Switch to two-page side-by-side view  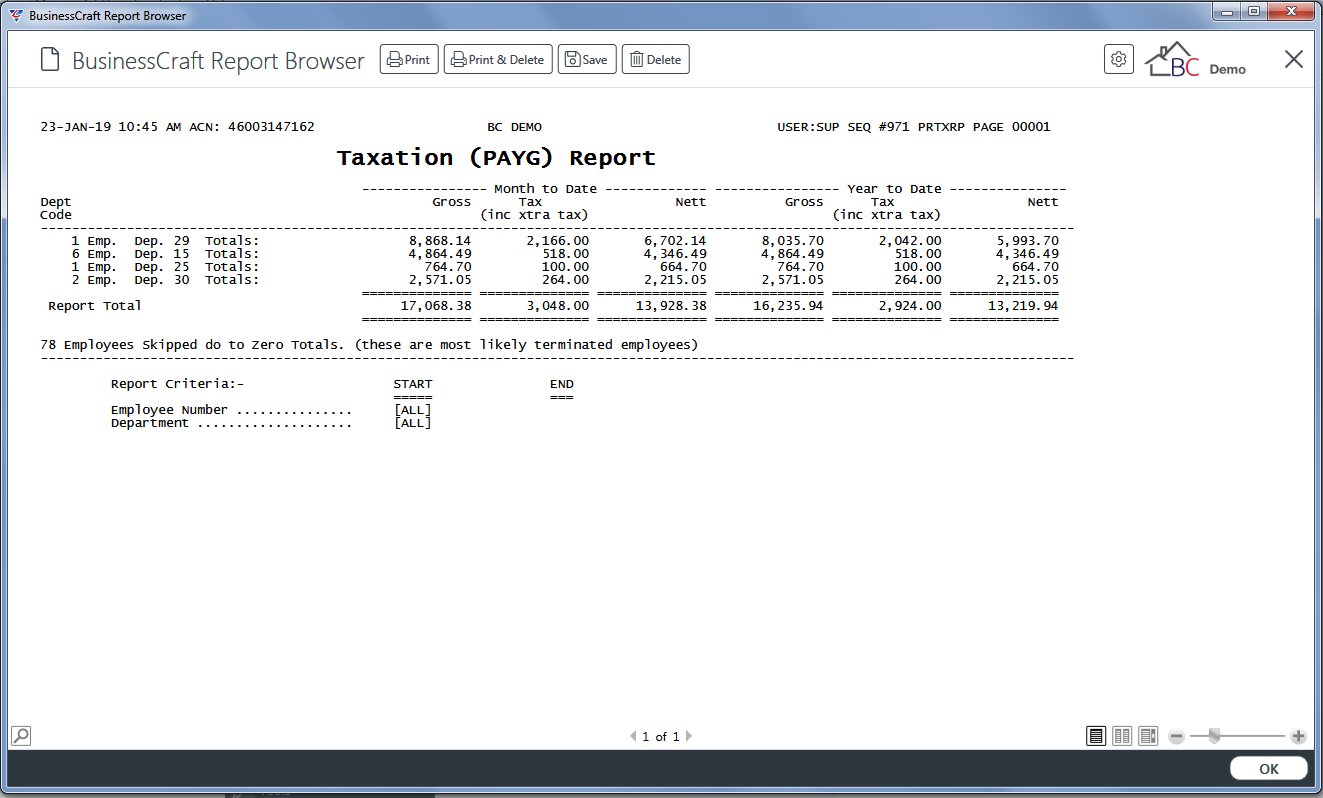click(x=1122, y=736)
